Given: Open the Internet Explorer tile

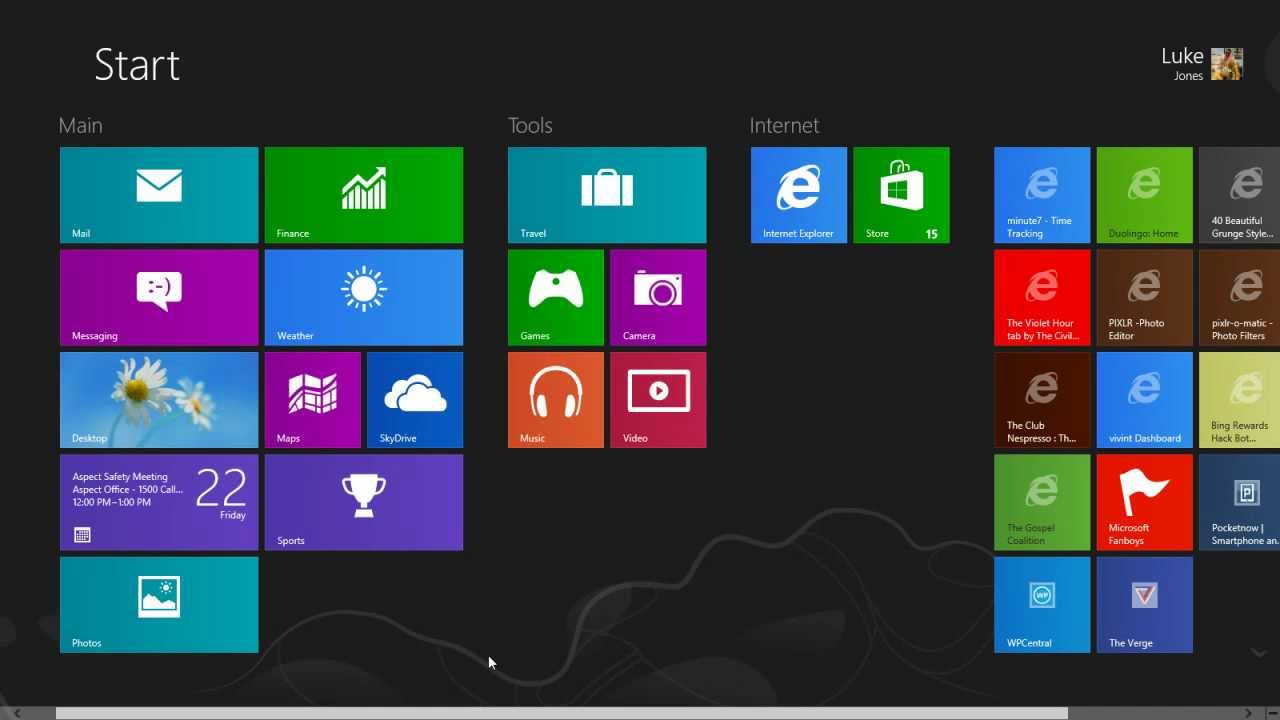Looking at the screenshot, I should pos(799,195).
